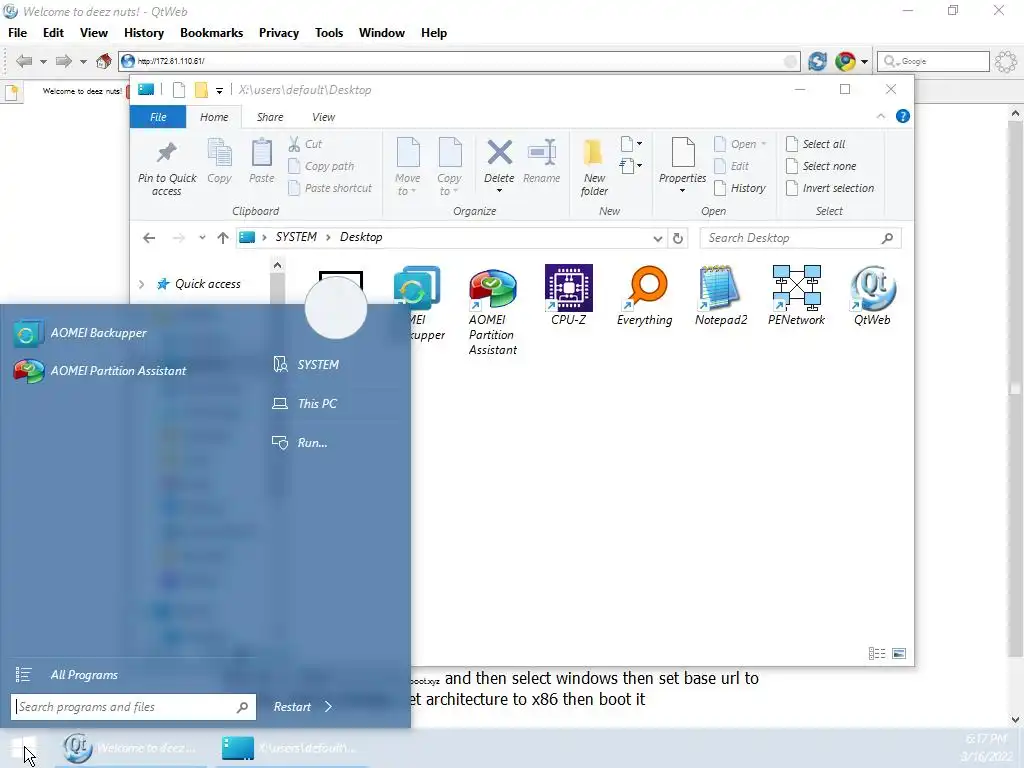Click the Restart button in start menu

[x=292, y=707]
